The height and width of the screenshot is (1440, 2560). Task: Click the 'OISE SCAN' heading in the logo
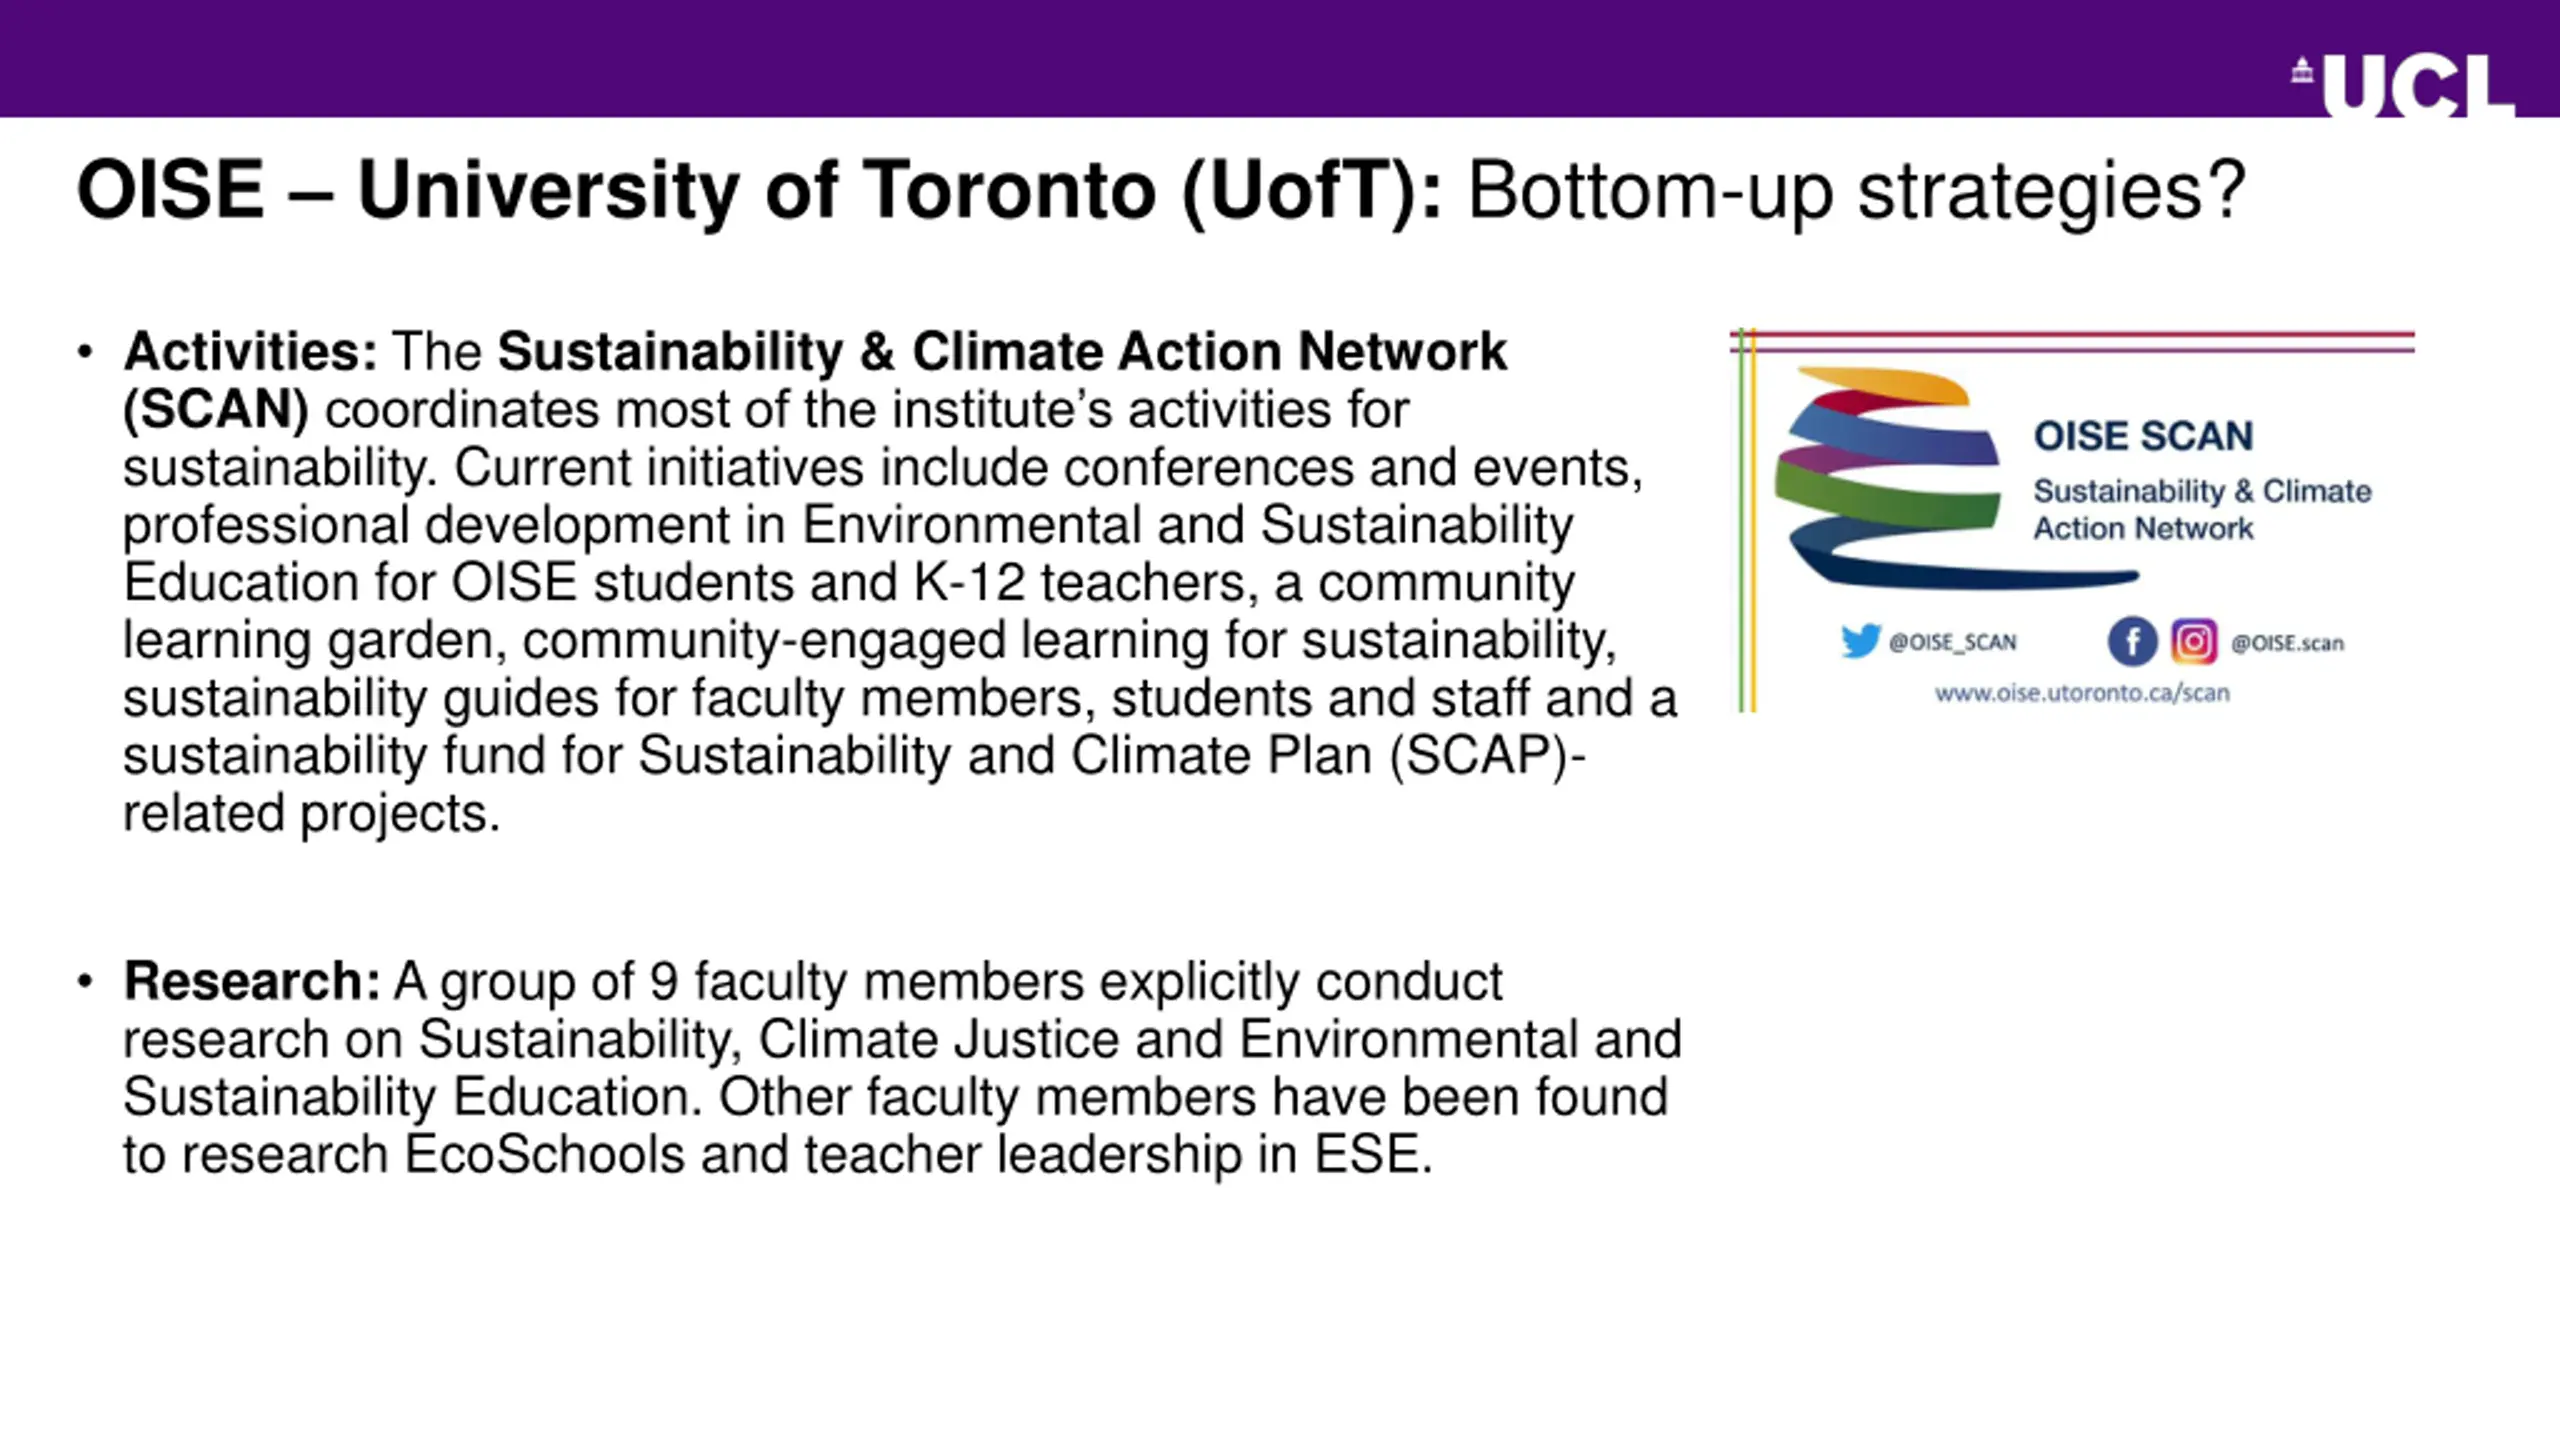2143,436
